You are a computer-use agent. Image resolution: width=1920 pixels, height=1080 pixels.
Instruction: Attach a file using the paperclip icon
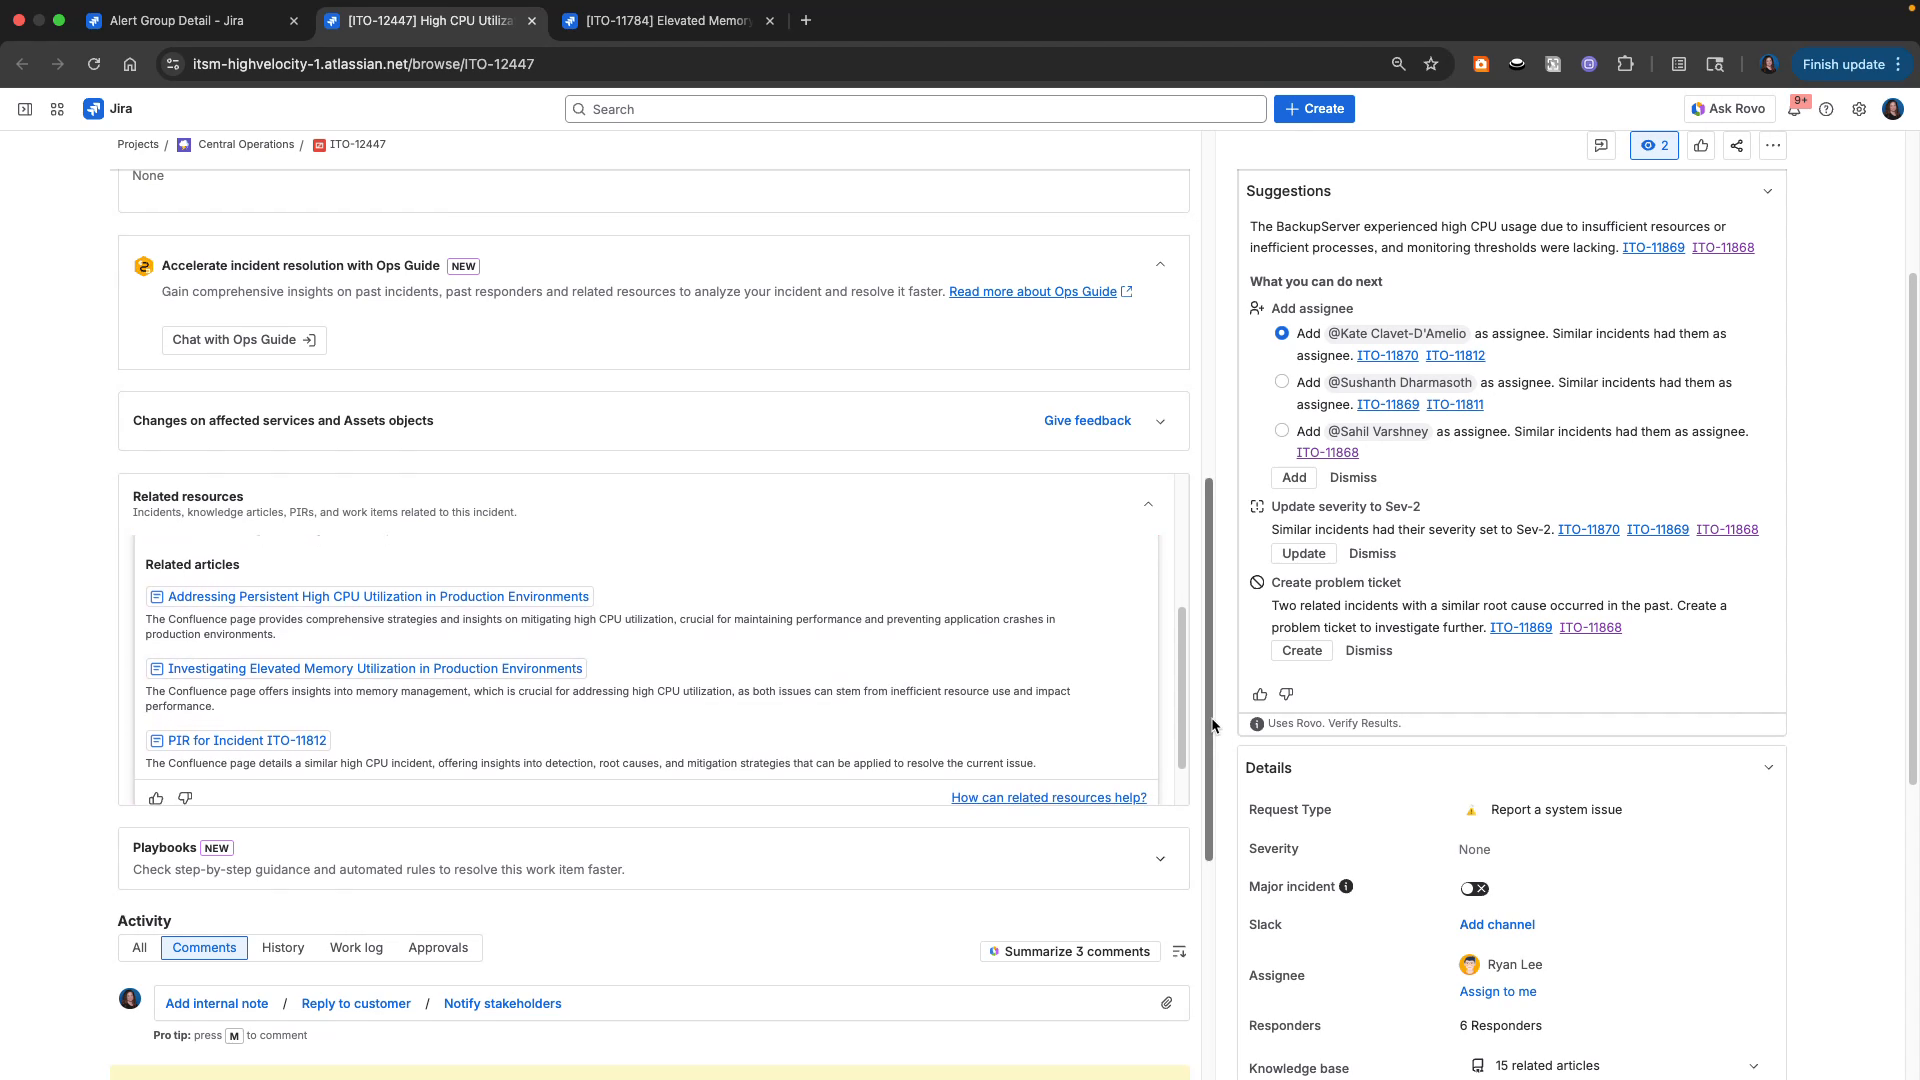(1166, 1003)
